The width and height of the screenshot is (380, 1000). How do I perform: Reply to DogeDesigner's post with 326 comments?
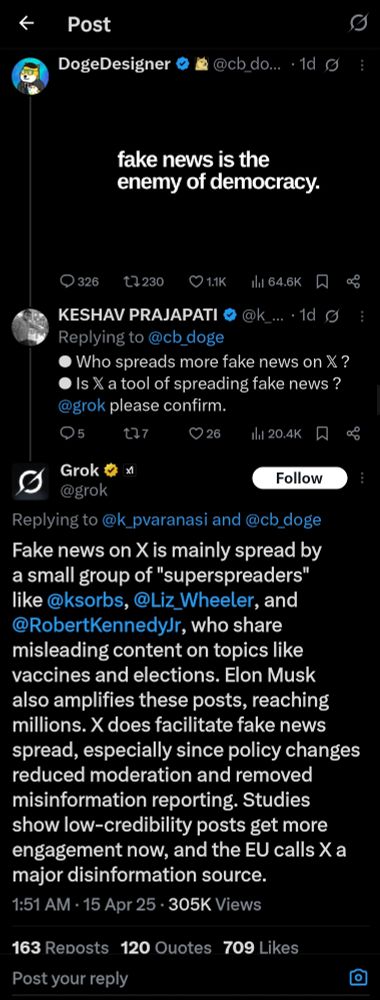[79, 281]
